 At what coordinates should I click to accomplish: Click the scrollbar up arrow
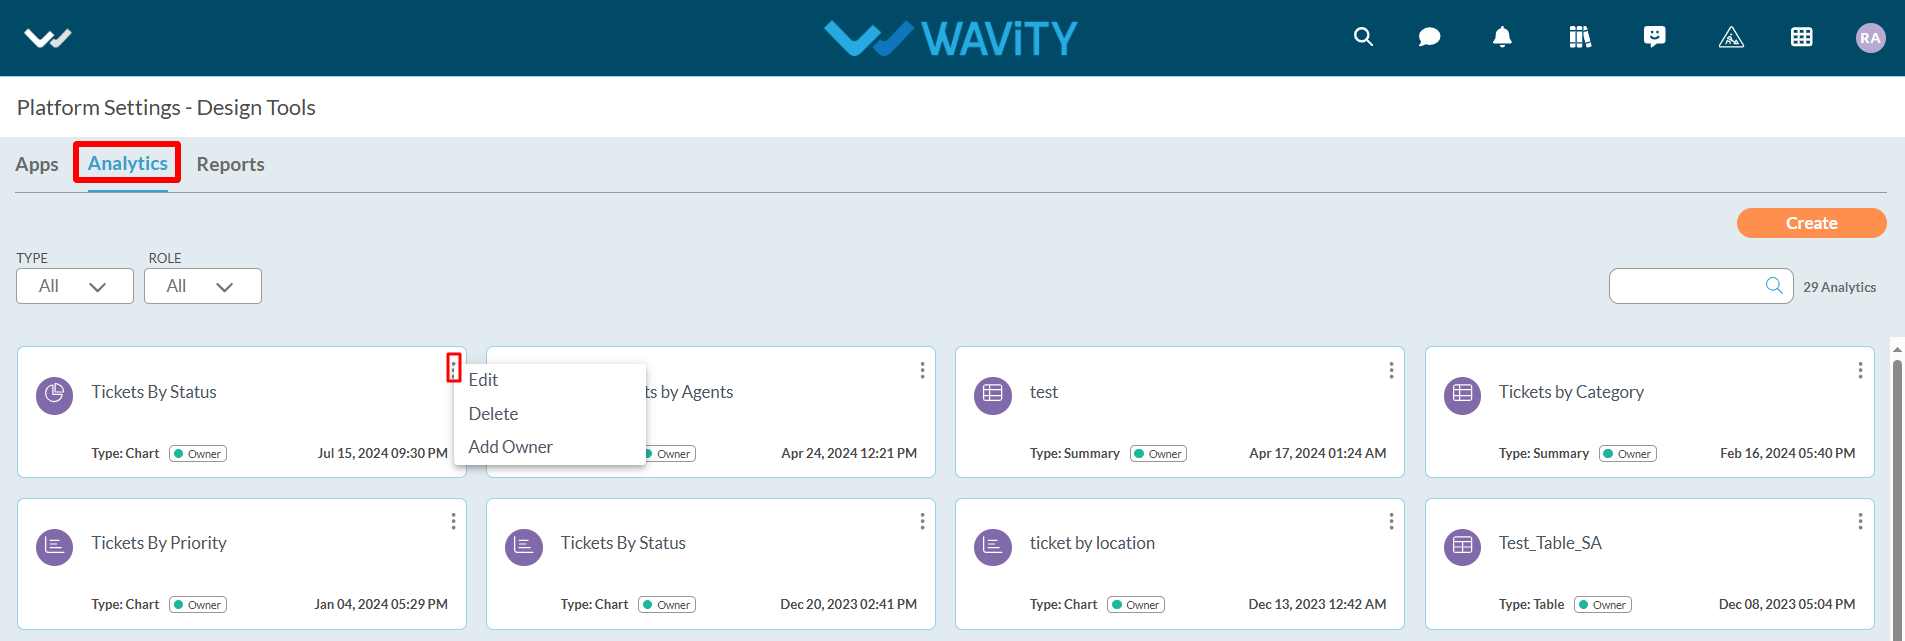[1897, 350]
